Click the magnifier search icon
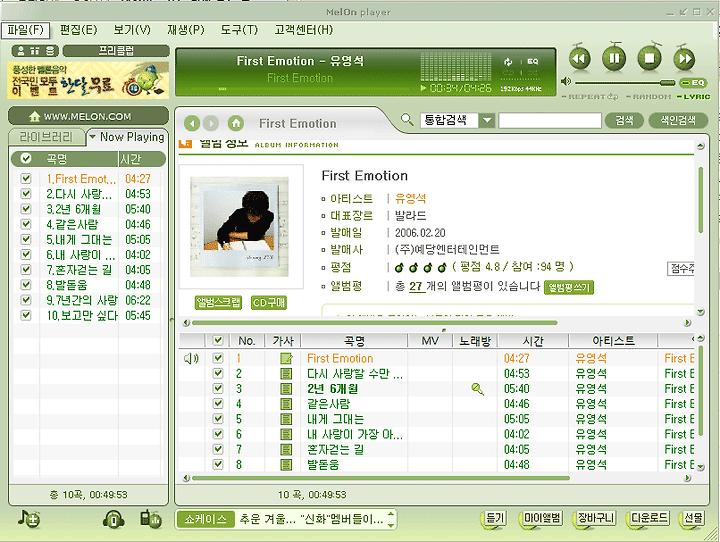The height and width of the screenshot is (542, 720). [407, 120]
